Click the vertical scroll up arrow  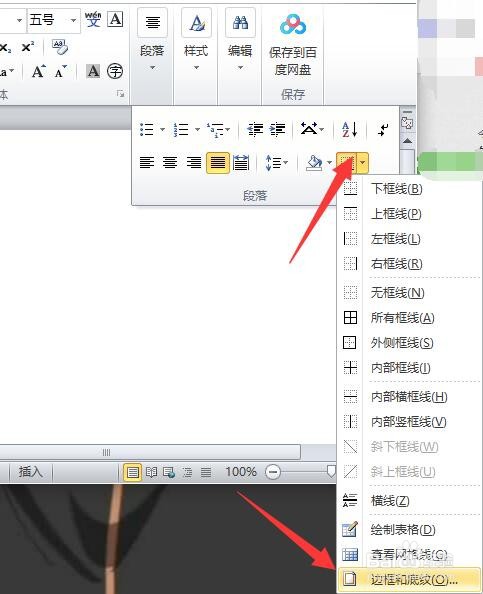click(408, 141)
